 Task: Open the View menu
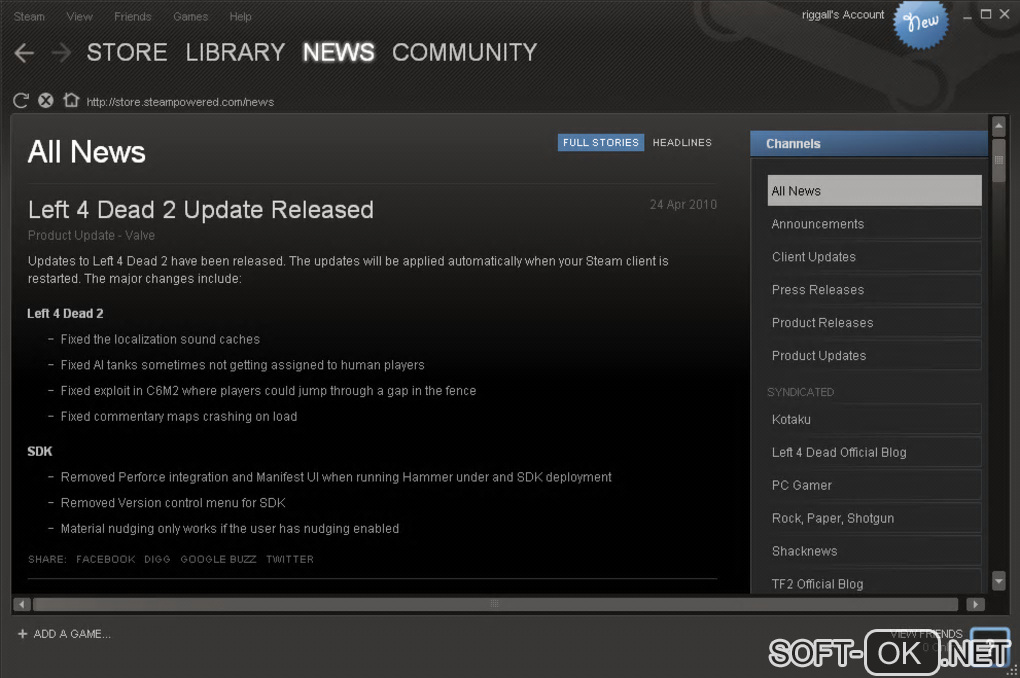pyautogui.click(x=79, y=17)
